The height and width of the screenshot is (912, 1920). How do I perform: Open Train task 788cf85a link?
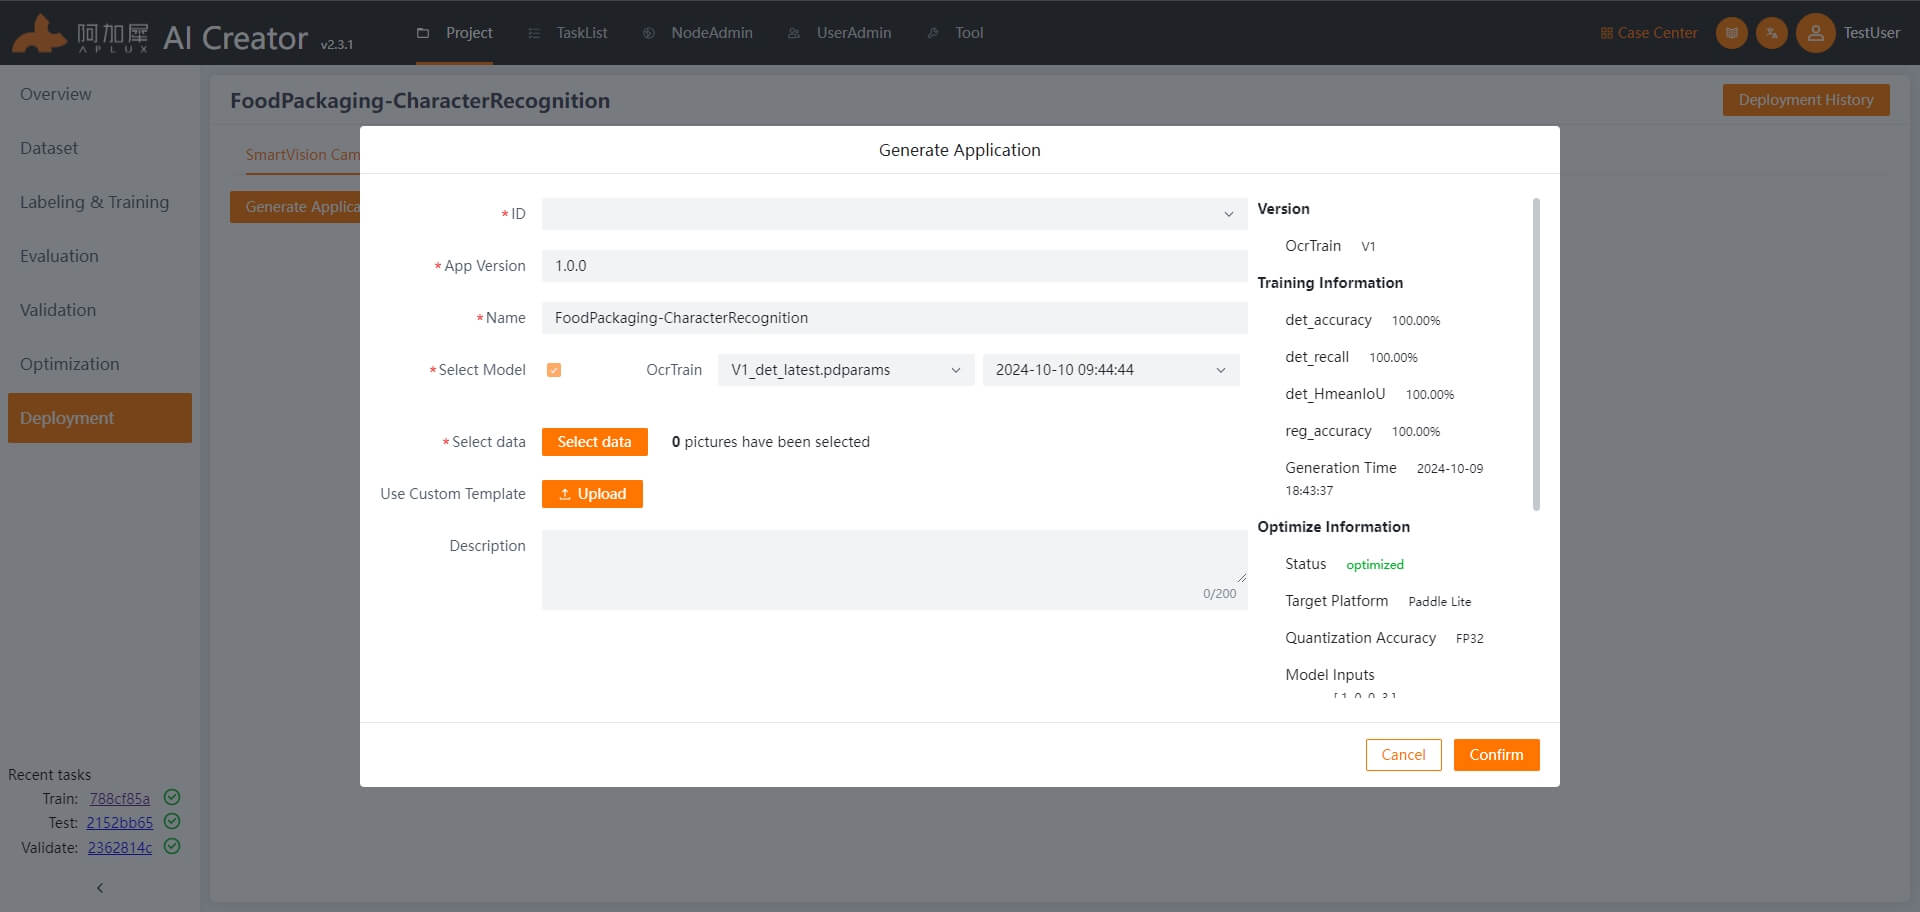pos(120,798)
